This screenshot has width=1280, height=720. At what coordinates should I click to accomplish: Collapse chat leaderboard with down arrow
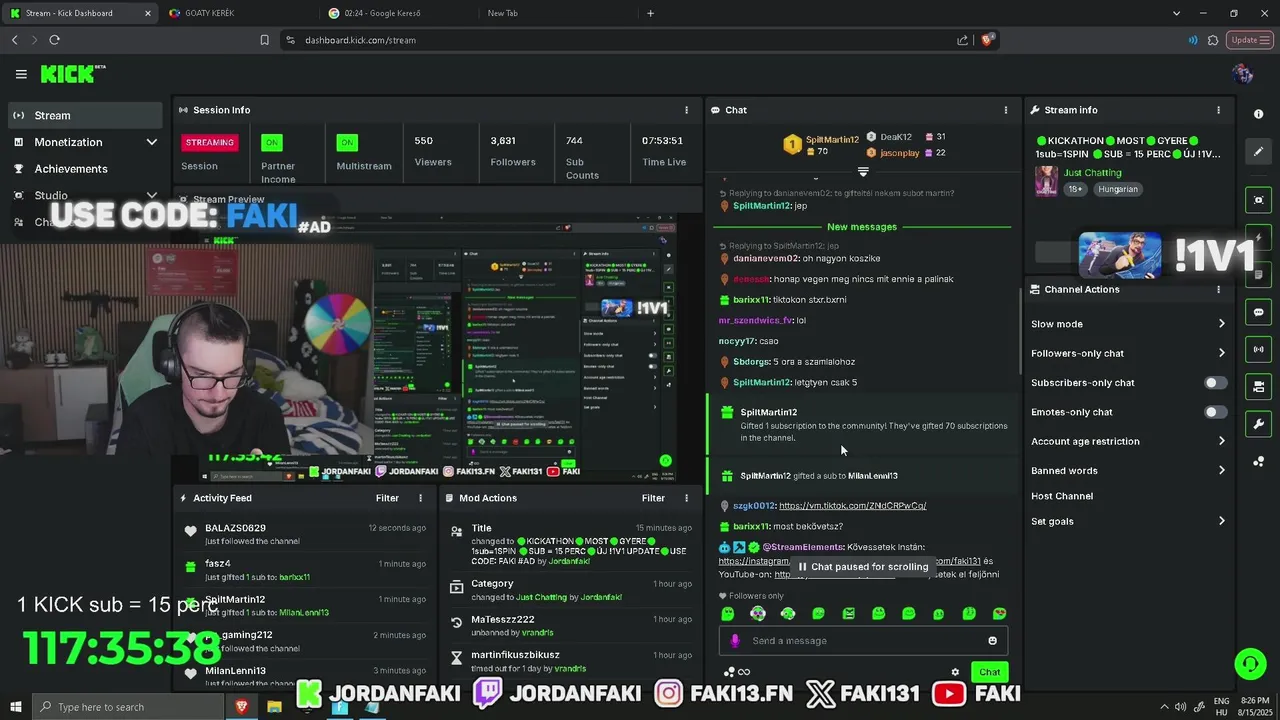pyautogui.click(x=863, y=173)
